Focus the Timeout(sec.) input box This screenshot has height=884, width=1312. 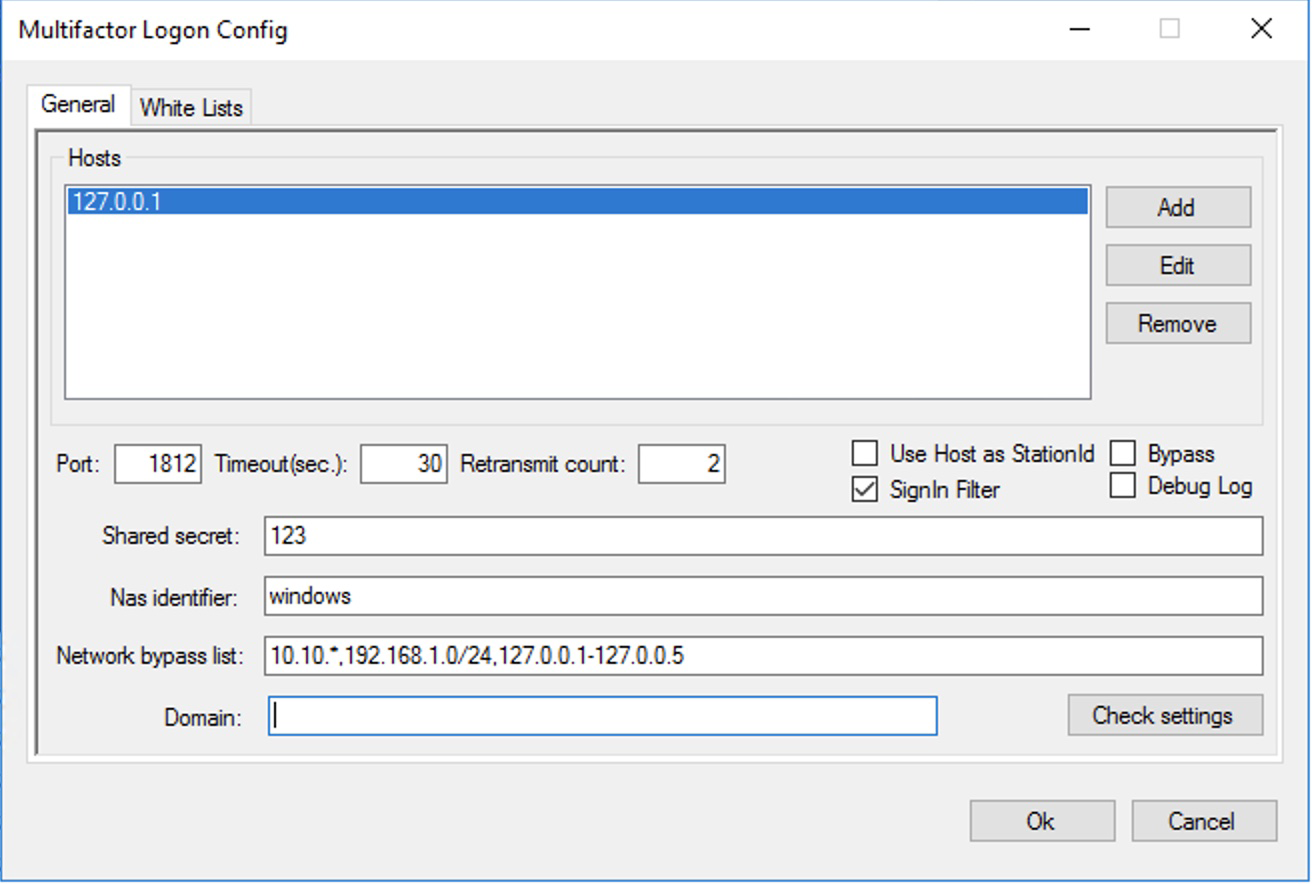coord(403,464)
